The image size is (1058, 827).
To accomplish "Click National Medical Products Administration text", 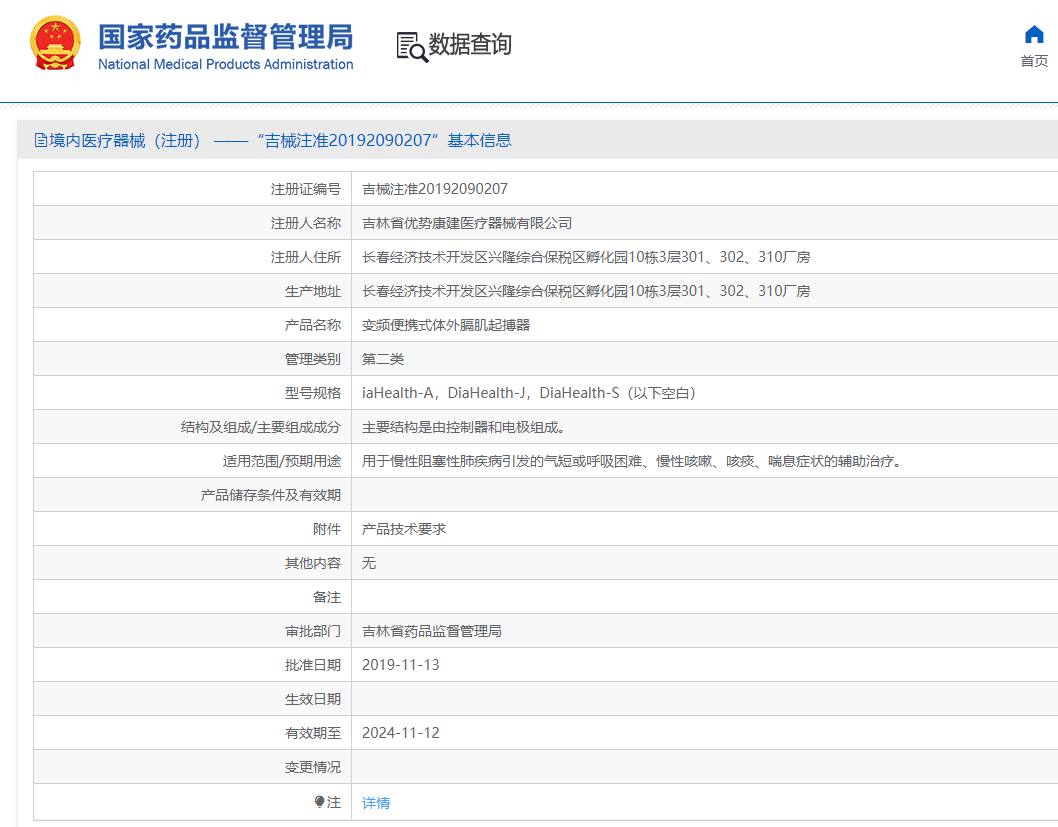I will (225, 64).
